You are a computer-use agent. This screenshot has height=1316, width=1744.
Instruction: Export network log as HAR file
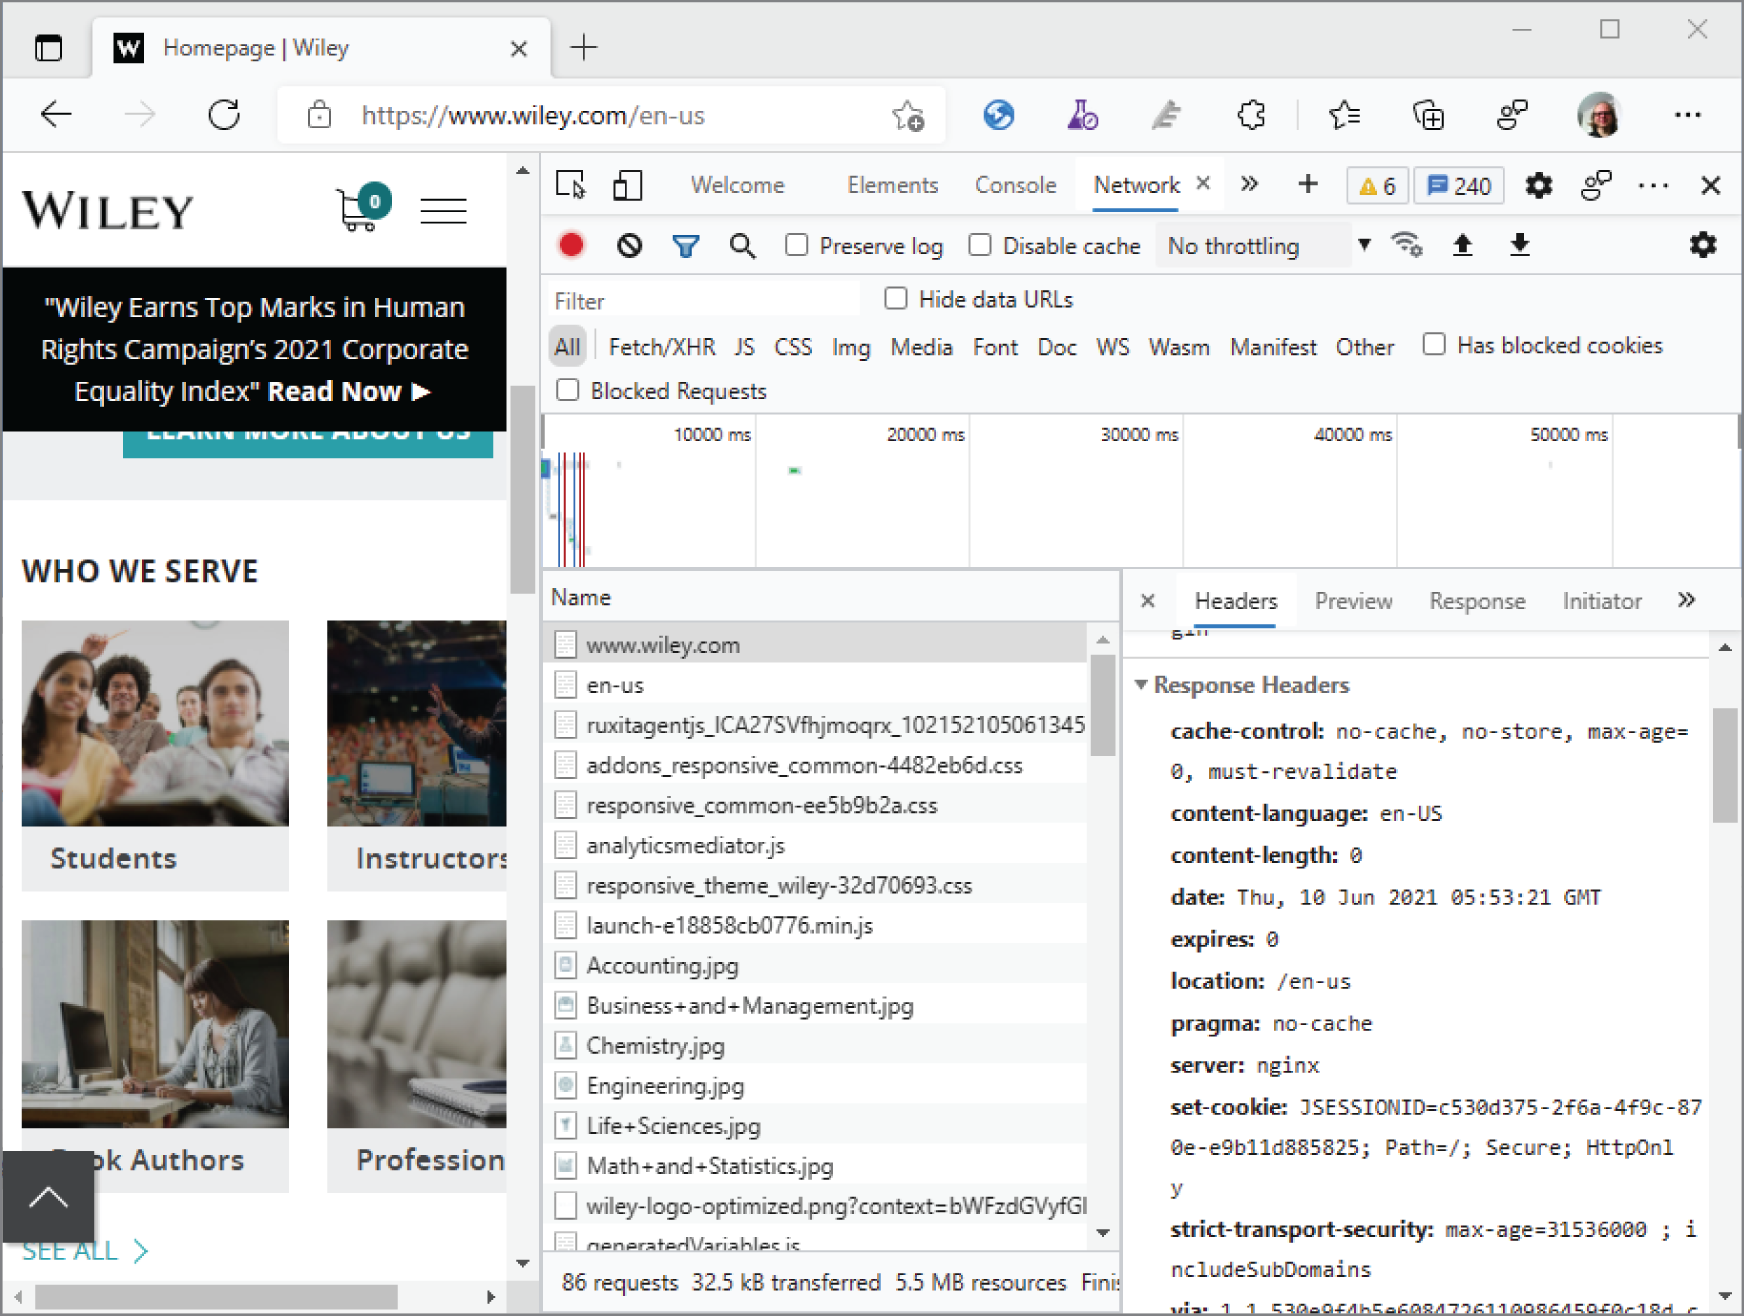coord(1520,245)
